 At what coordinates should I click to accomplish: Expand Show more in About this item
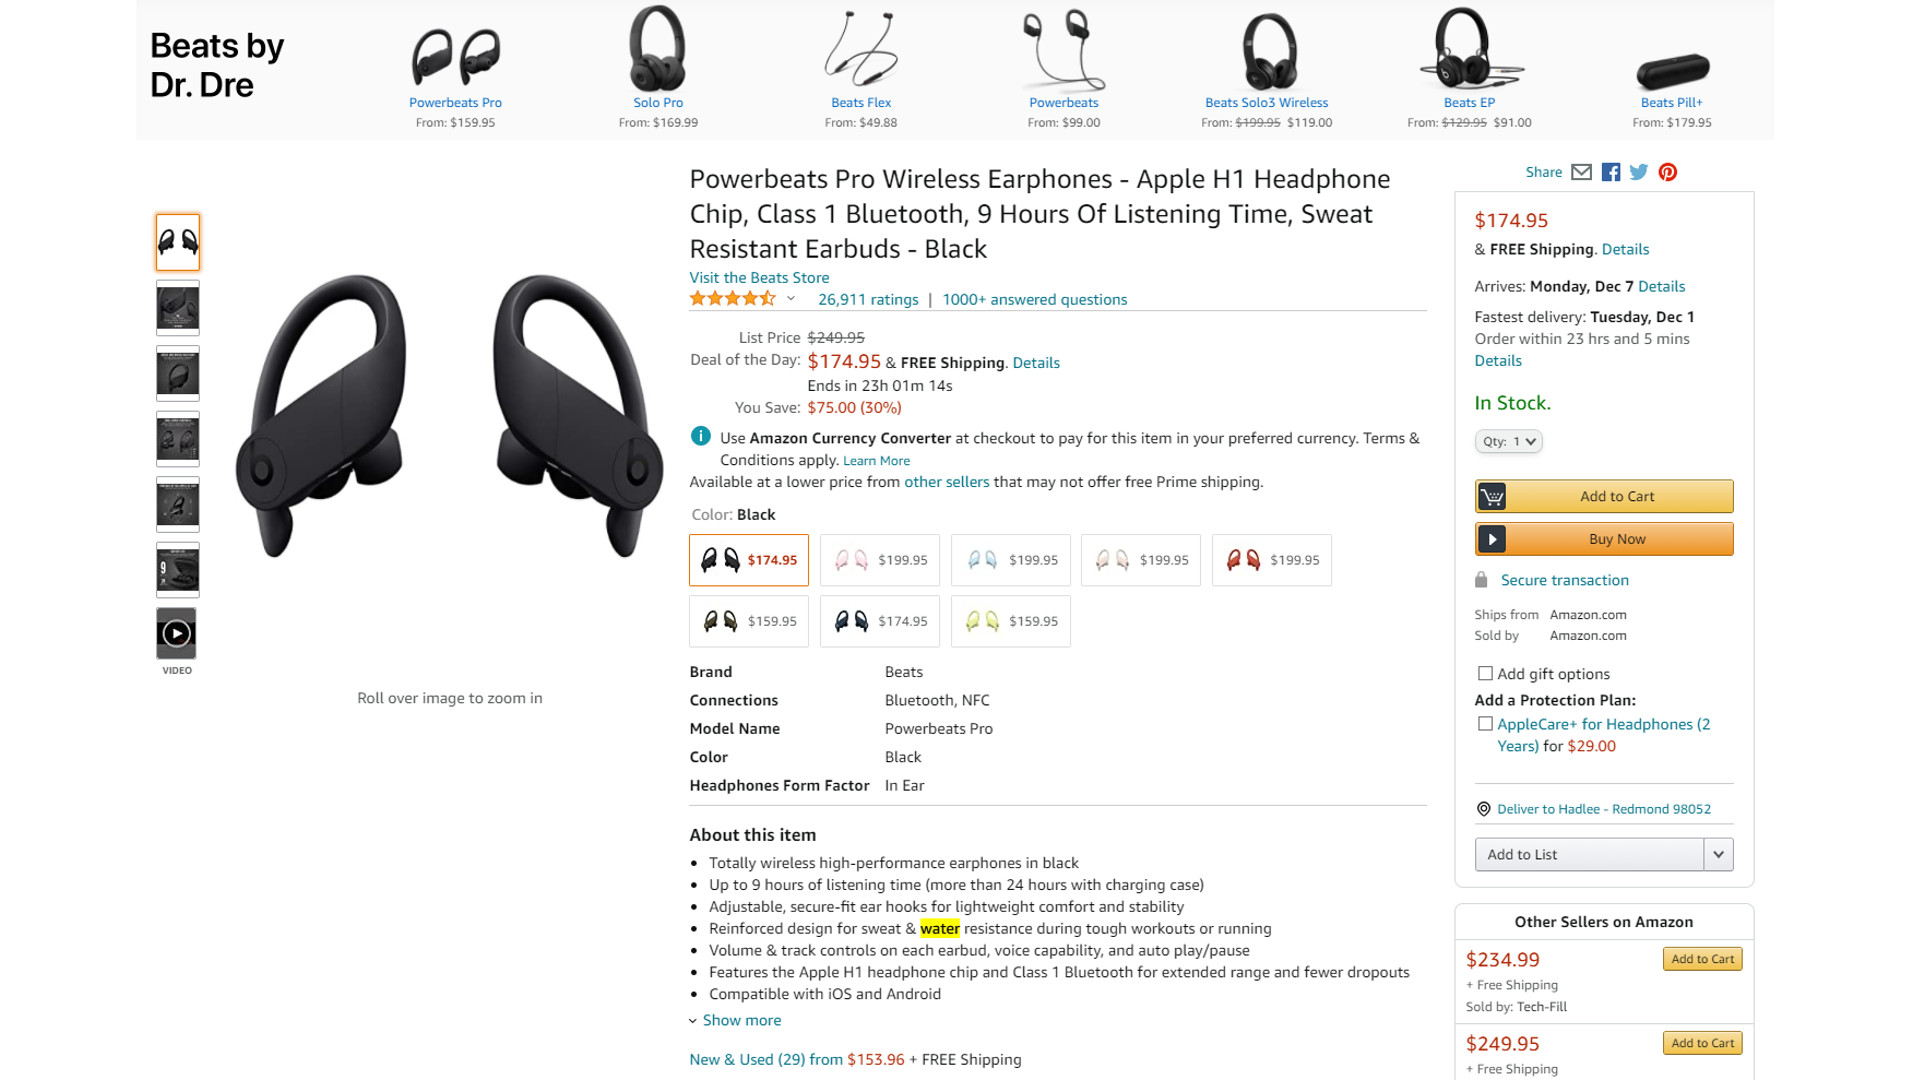pyautogui.click(x=741, y=1020)
